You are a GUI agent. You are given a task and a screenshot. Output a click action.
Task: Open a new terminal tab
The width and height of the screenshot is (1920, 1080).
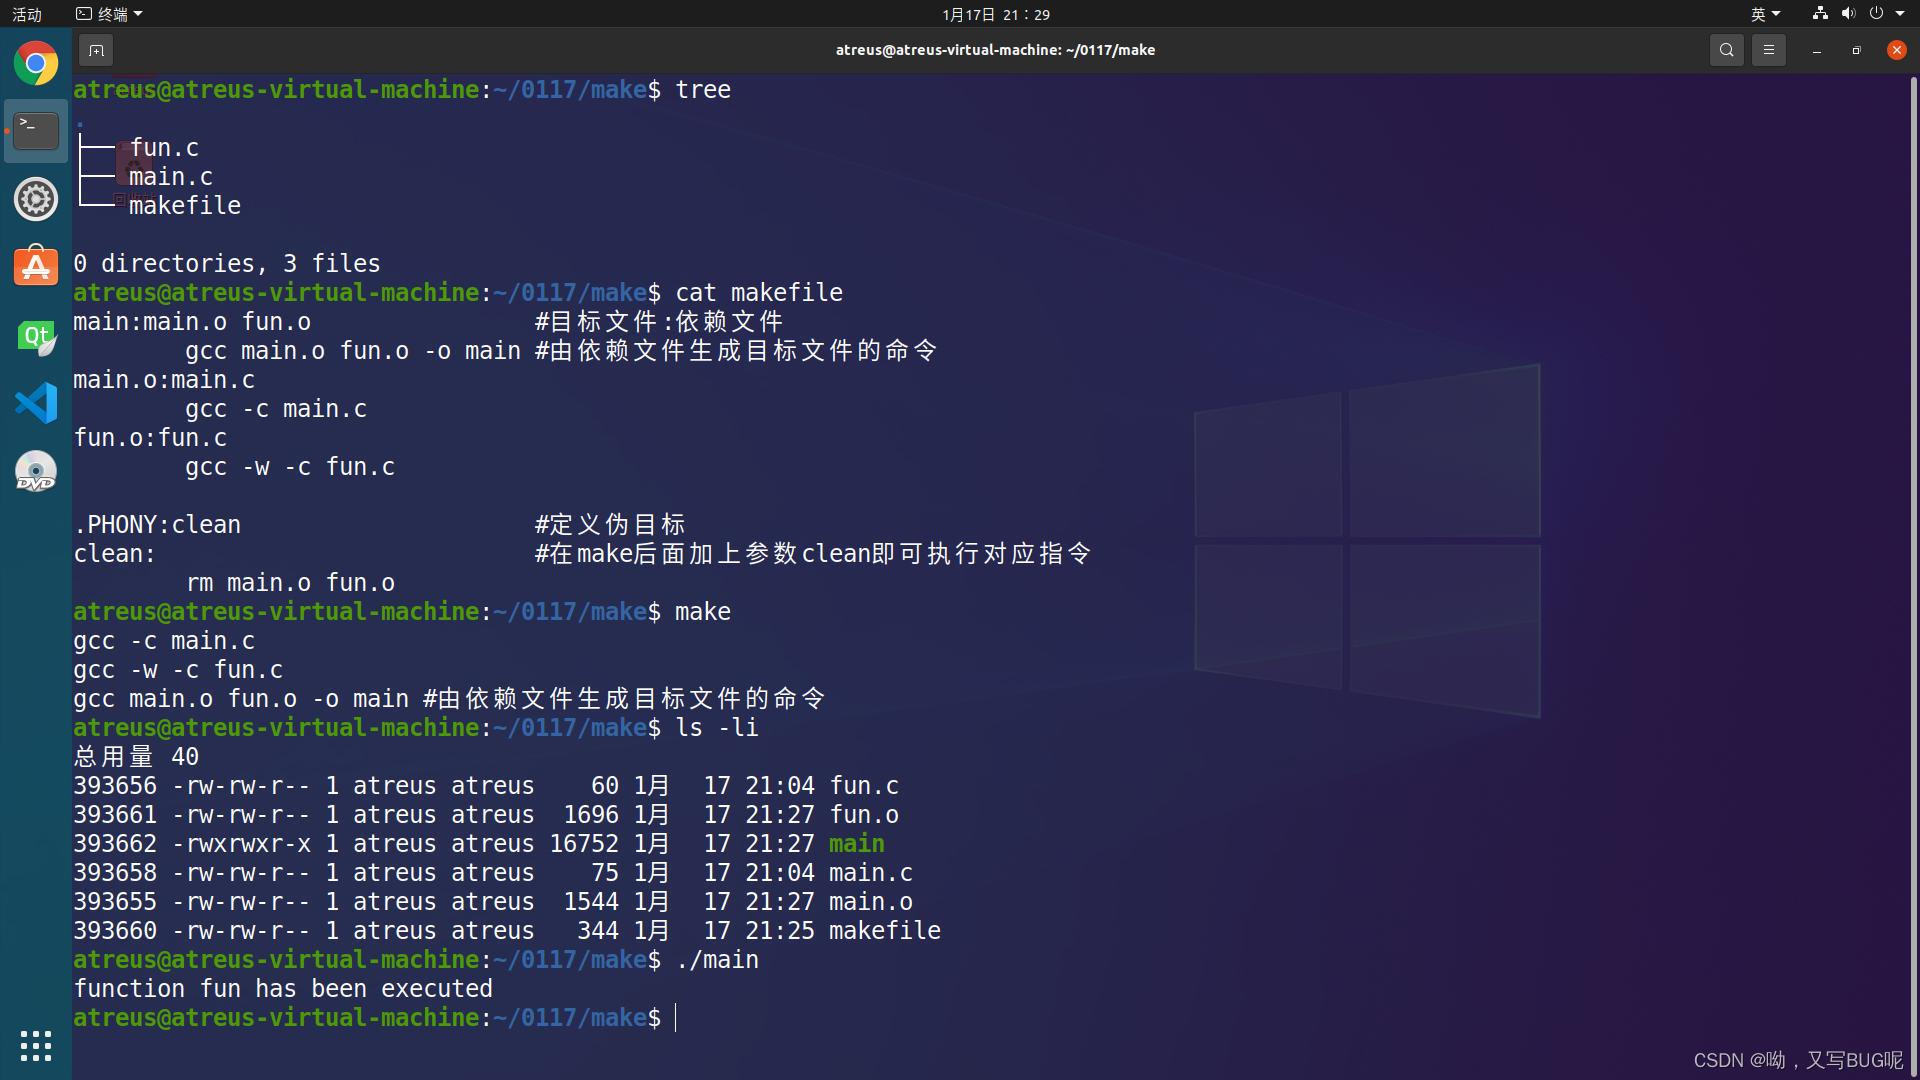pos(96,50)
